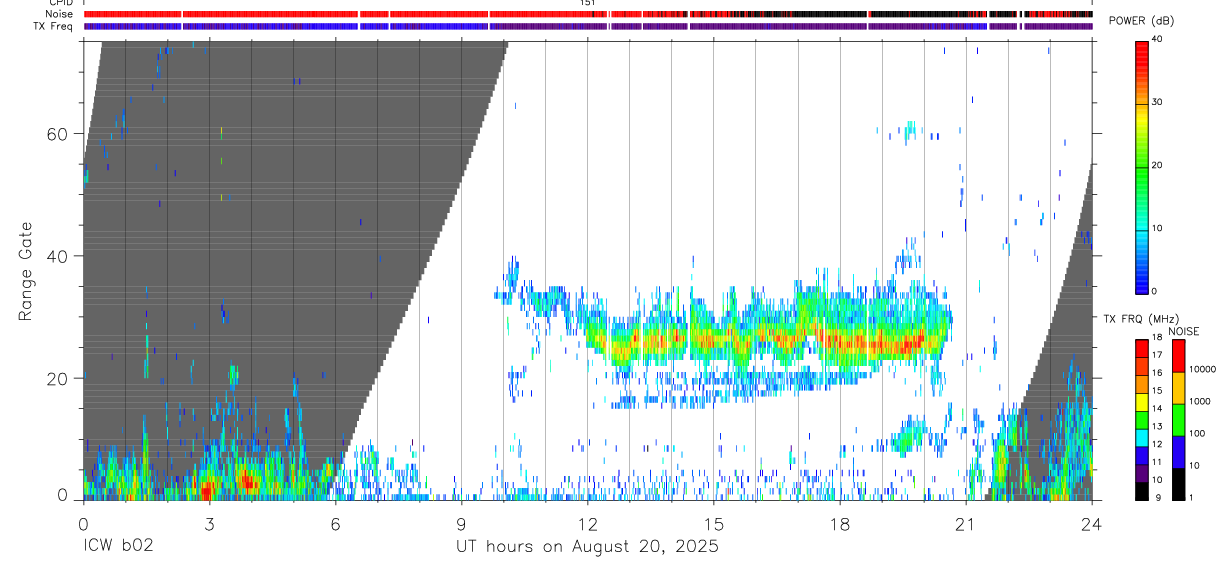Click the 15 hour tick label on the time axis
Viewport: 1228px width, 567px height.
point(714,524)
